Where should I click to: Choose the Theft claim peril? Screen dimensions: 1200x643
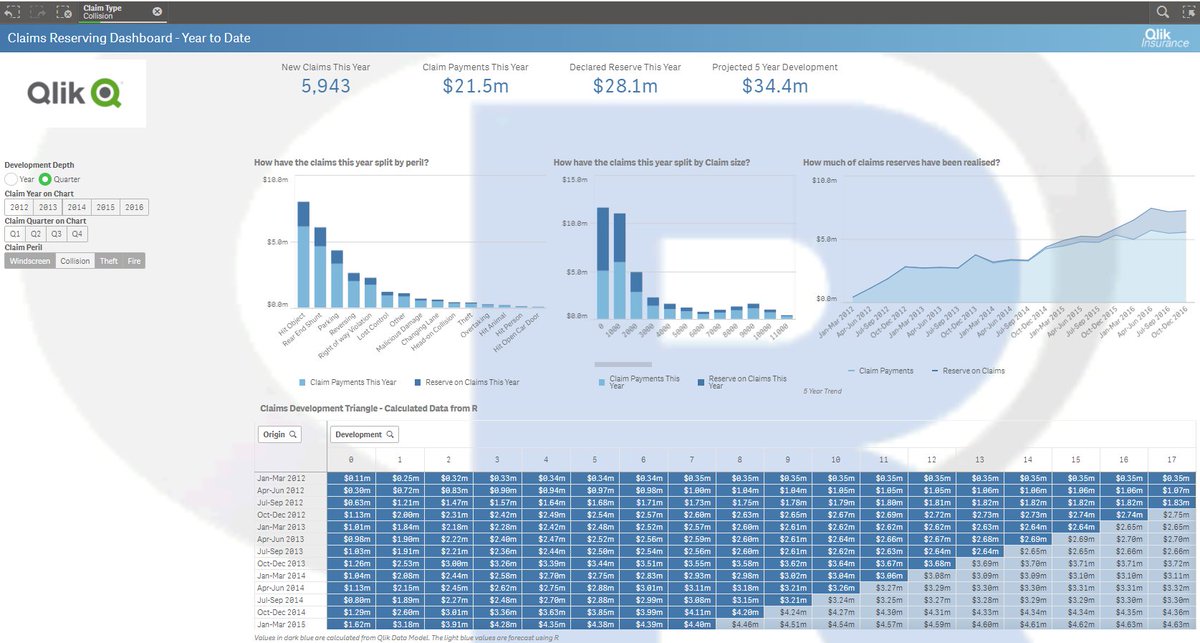[108, 260]
